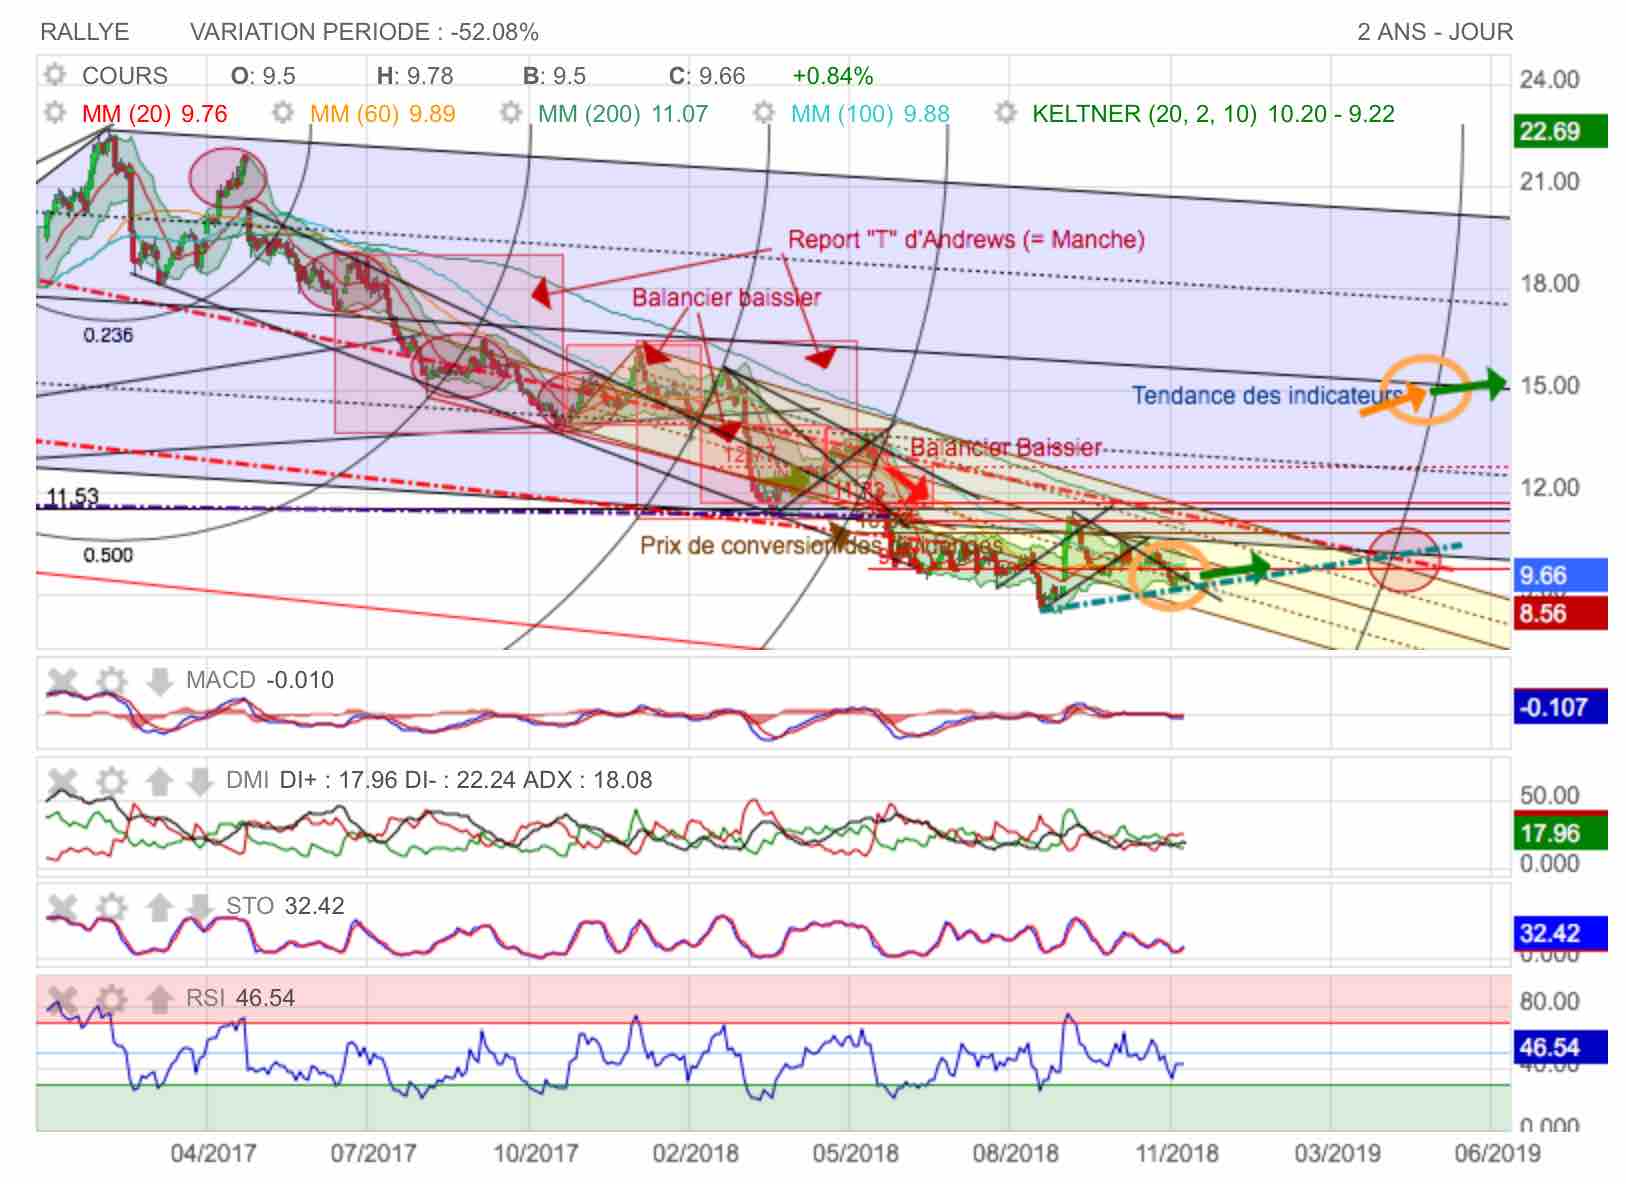Select the MM (200) 11.07 legend
Screen dimensions: 1626x1184
pyautogui.click(x=623, y=114)
